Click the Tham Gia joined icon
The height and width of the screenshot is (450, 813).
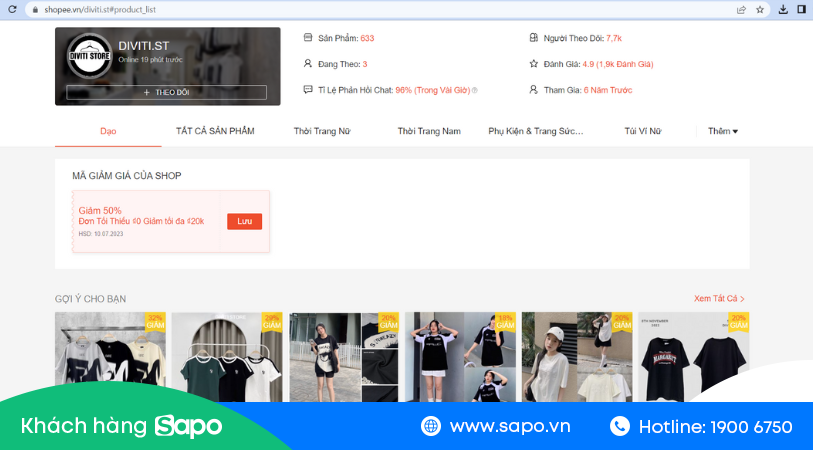[x=534, y=90]
